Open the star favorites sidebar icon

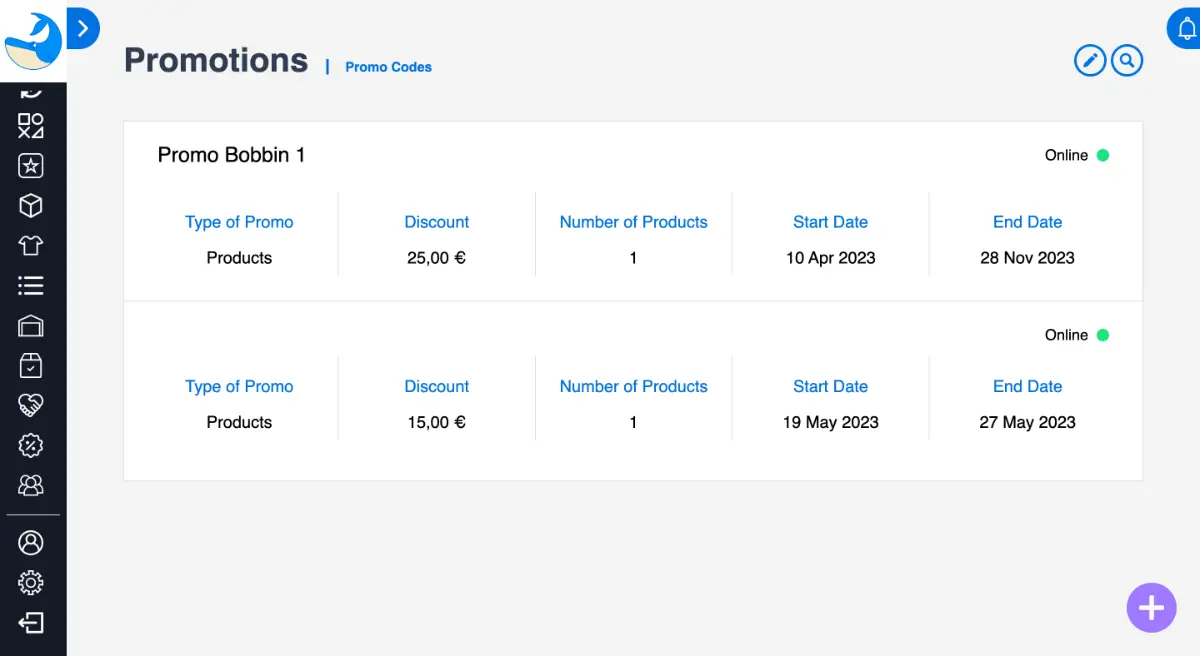coord(31,166)
